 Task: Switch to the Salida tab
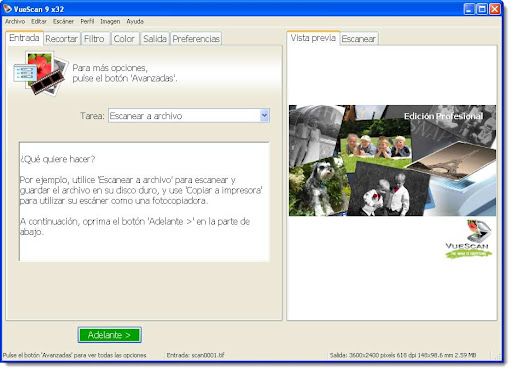[x=155, y=39]
